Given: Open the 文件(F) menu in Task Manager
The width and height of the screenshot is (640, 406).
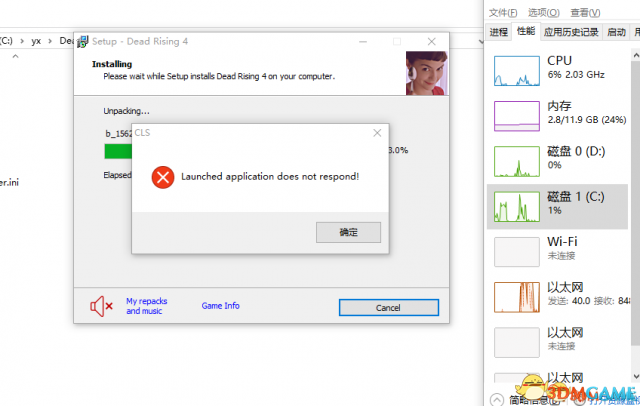Looking at the screenshot, I should point(503,13).
